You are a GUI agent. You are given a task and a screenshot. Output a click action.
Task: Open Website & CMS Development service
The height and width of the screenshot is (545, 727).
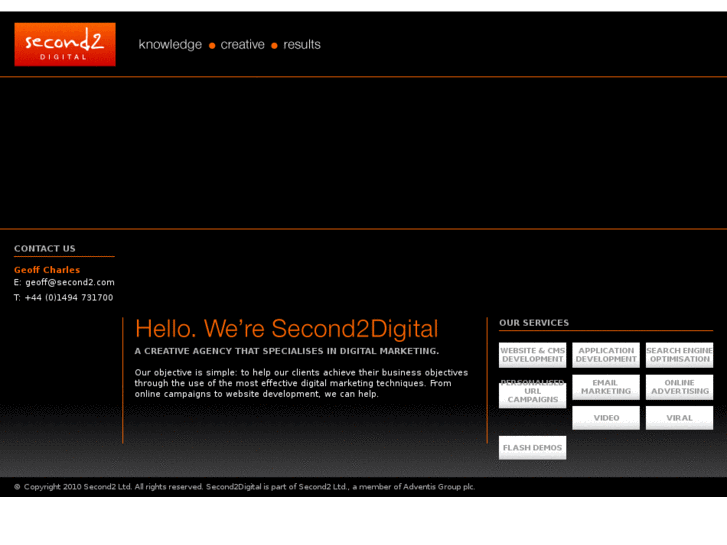click(x=532, y=355)
